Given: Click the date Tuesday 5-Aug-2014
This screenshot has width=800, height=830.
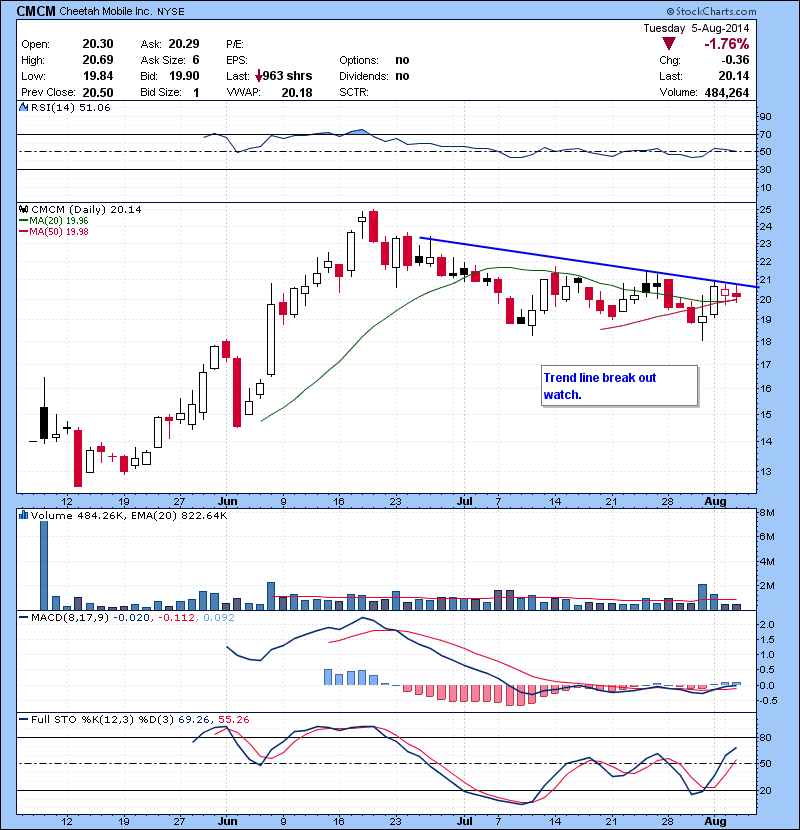Looking at the screenshot, I should 696,28.
